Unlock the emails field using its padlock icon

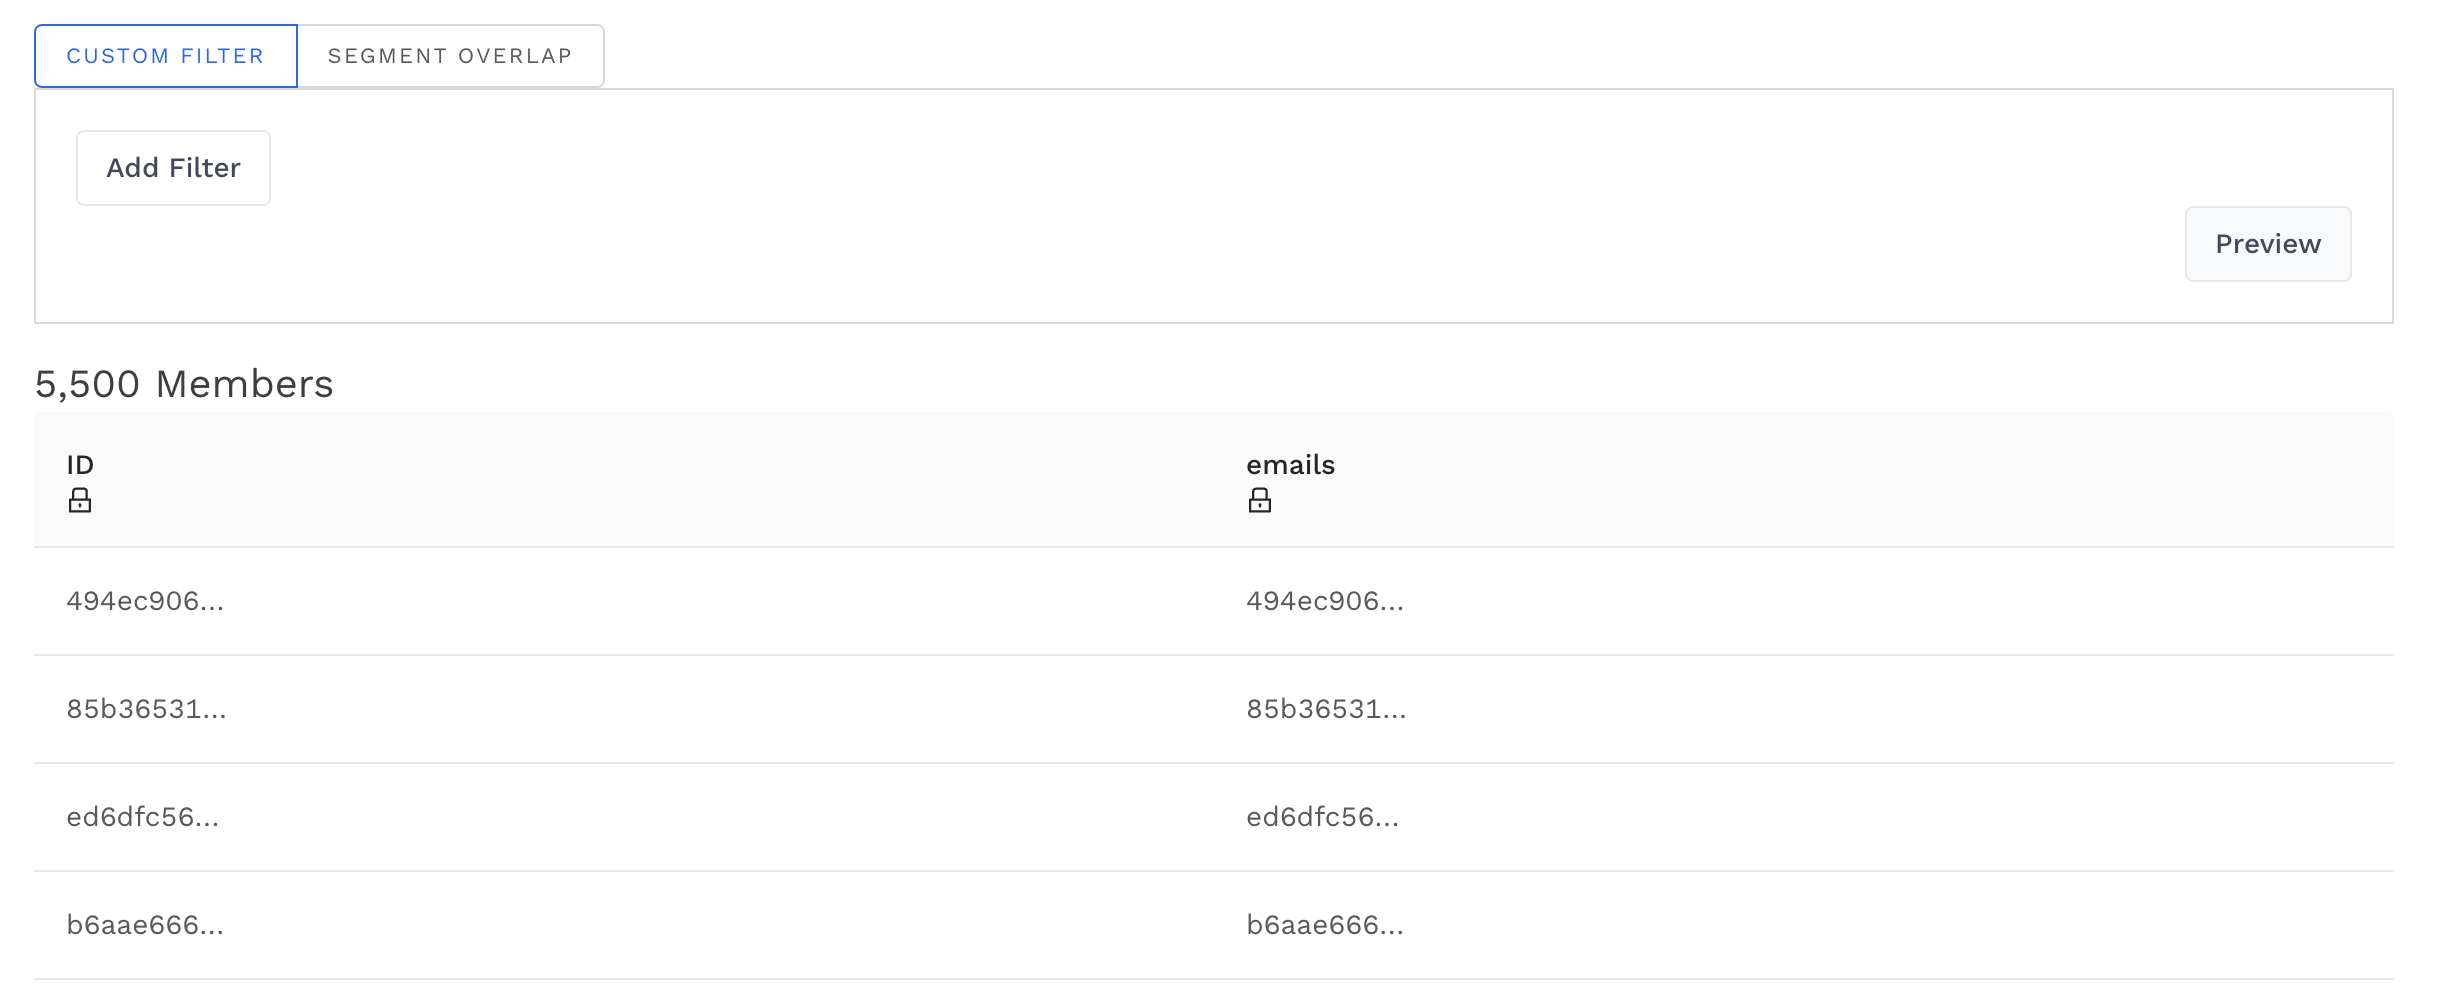click(x=1260, y=499)
